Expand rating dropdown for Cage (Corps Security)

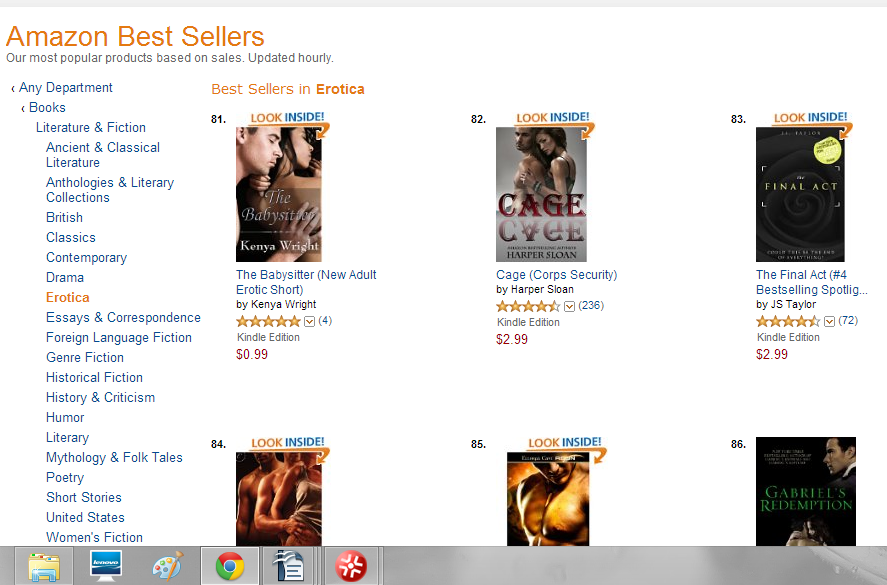570,306
